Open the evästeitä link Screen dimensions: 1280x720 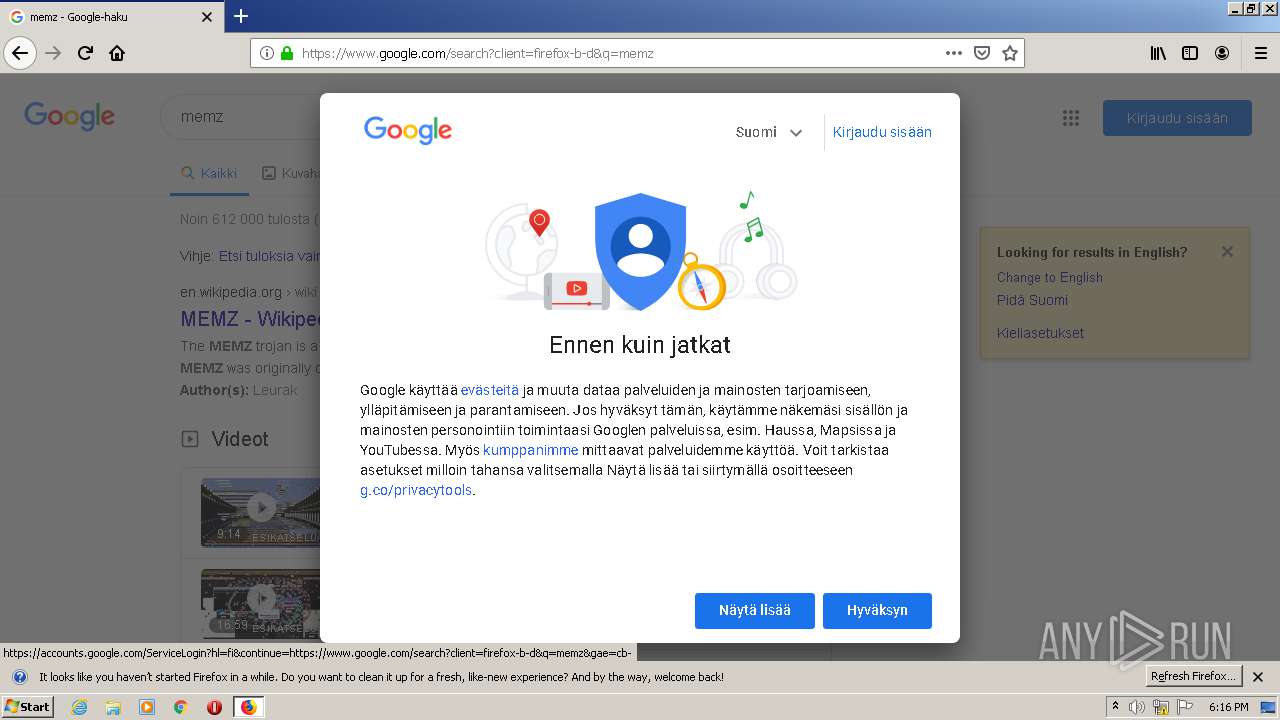[490, 390]
